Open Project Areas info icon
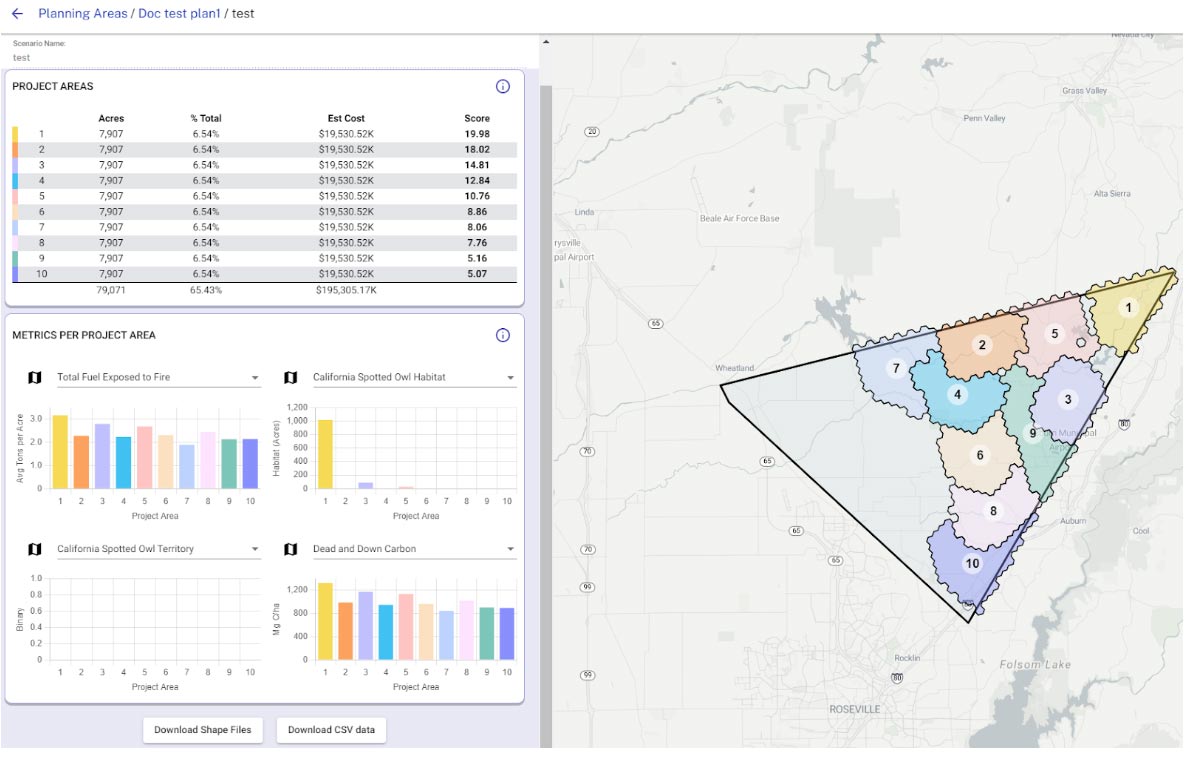Viewport: 1190px width, 760px height. pos(503,87)
